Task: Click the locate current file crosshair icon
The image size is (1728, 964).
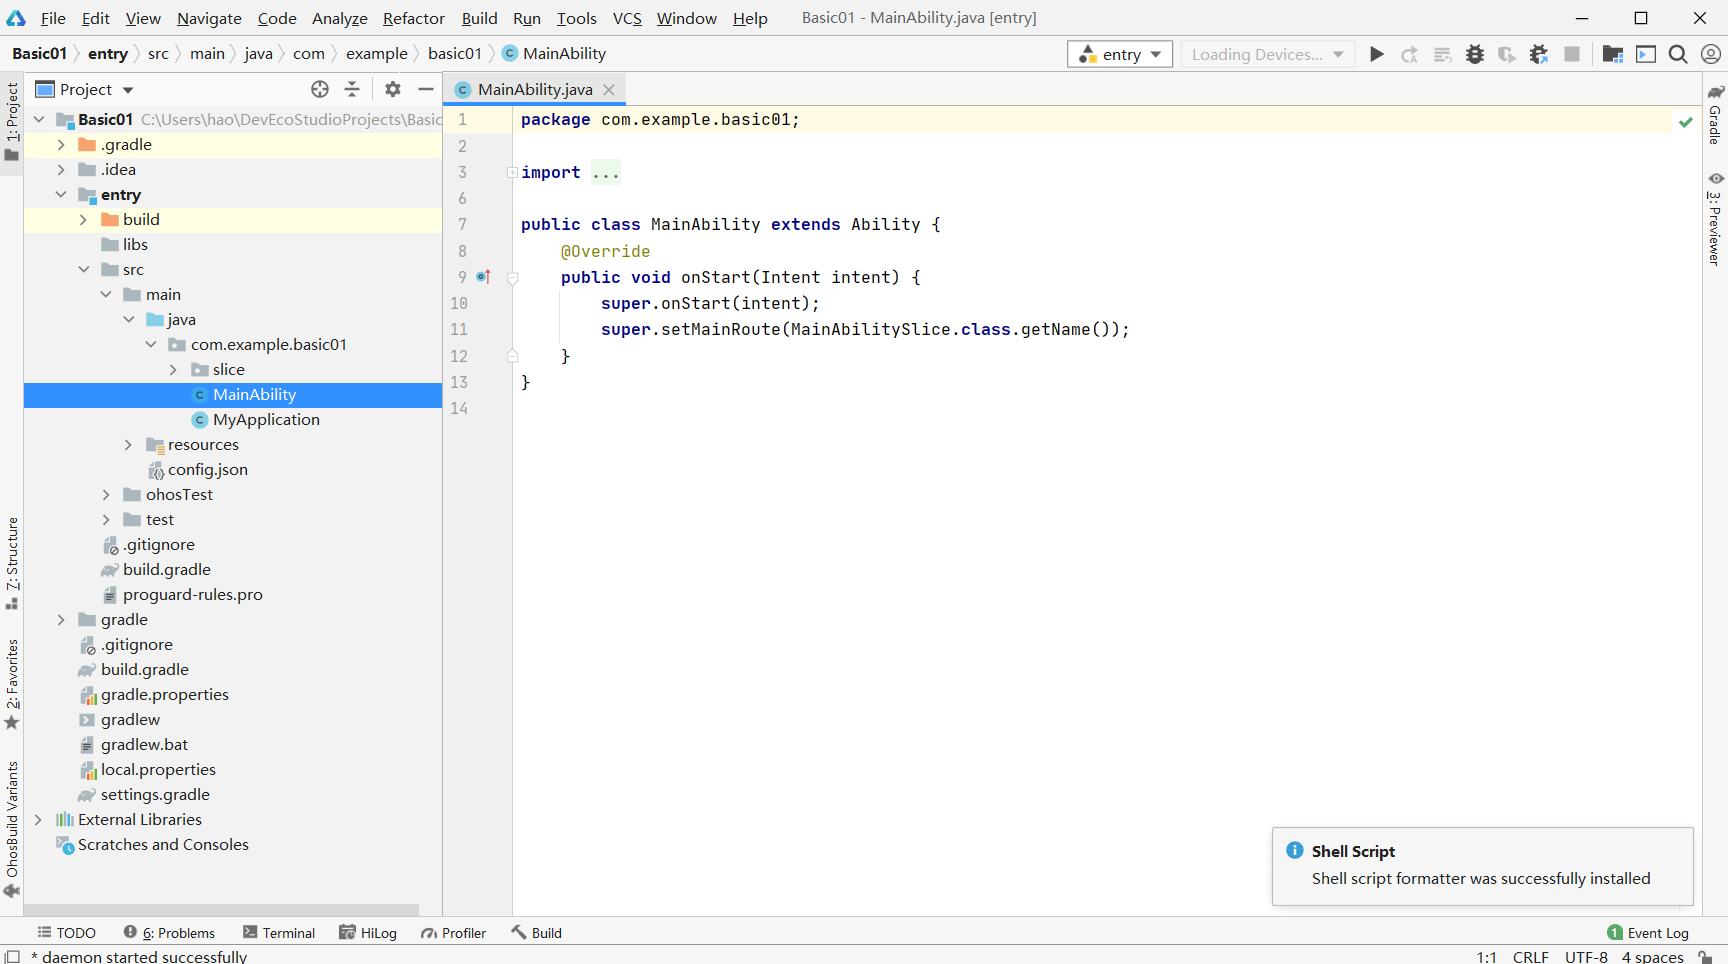Action: click(320, 89)
